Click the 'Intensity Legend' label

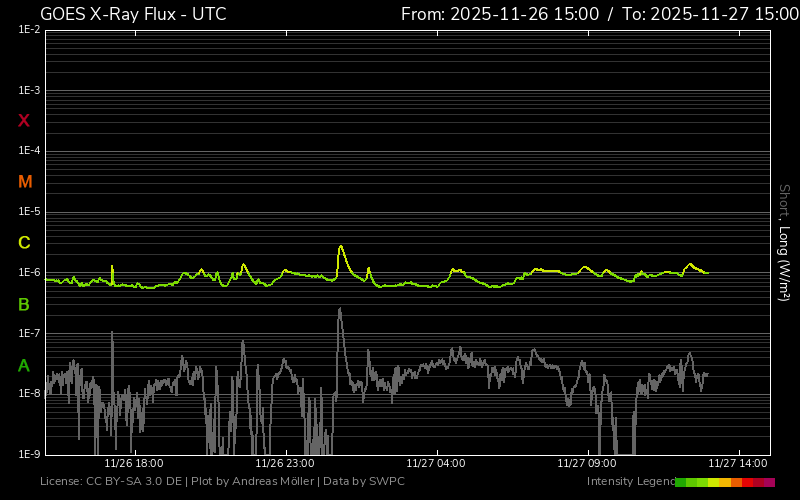pos(631,481)
